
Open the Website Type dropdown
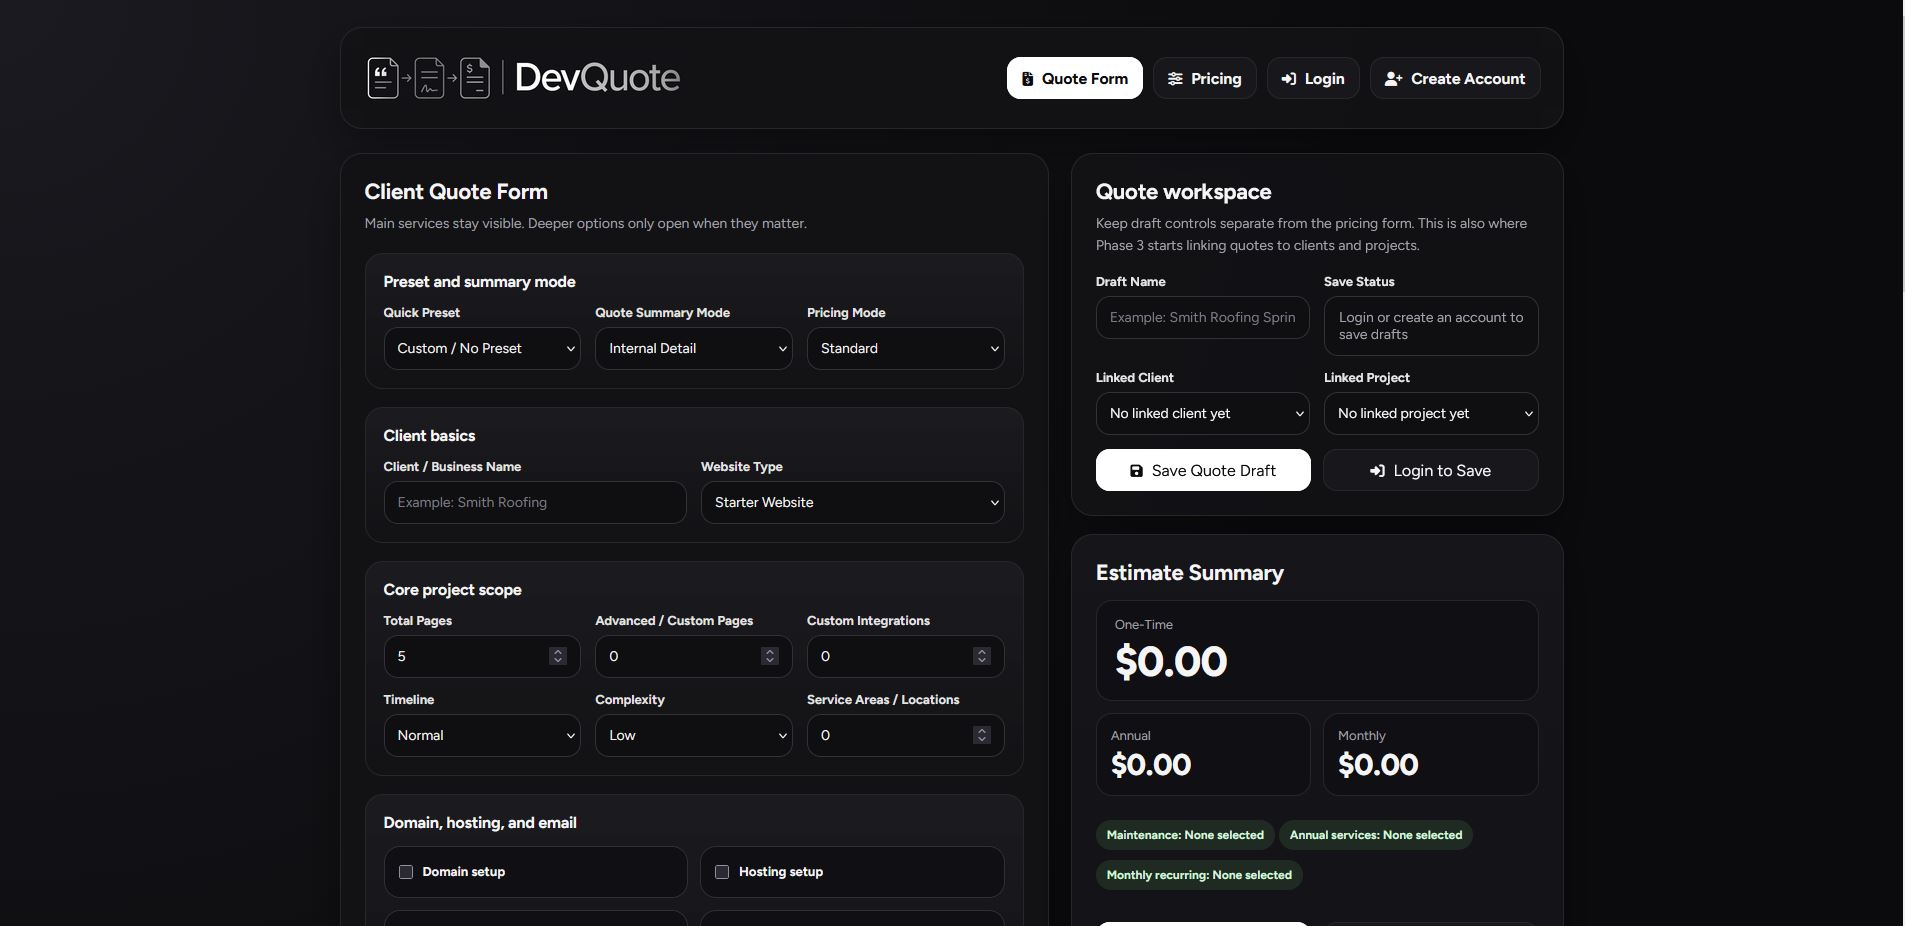(x=852, y=502)
